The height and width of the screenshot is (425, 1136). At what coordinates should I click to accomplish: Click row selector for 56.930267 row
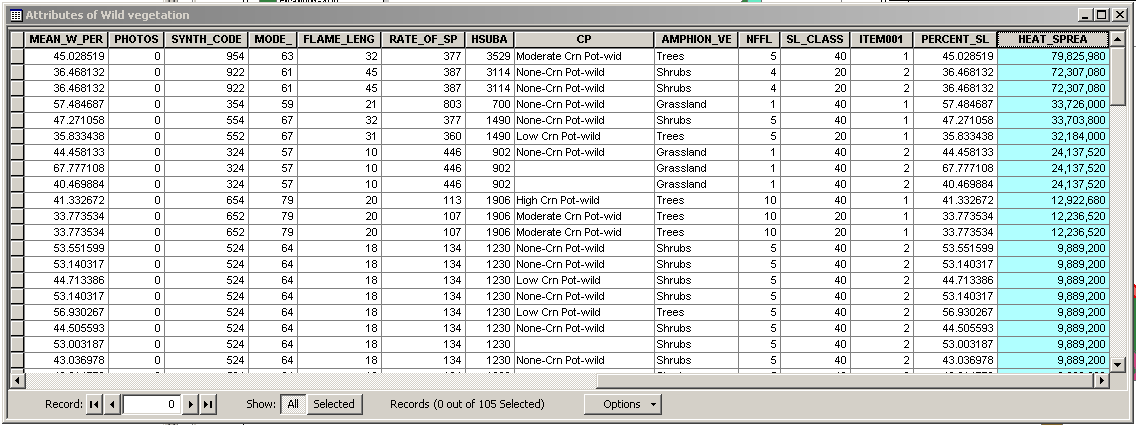coord(17,312)
